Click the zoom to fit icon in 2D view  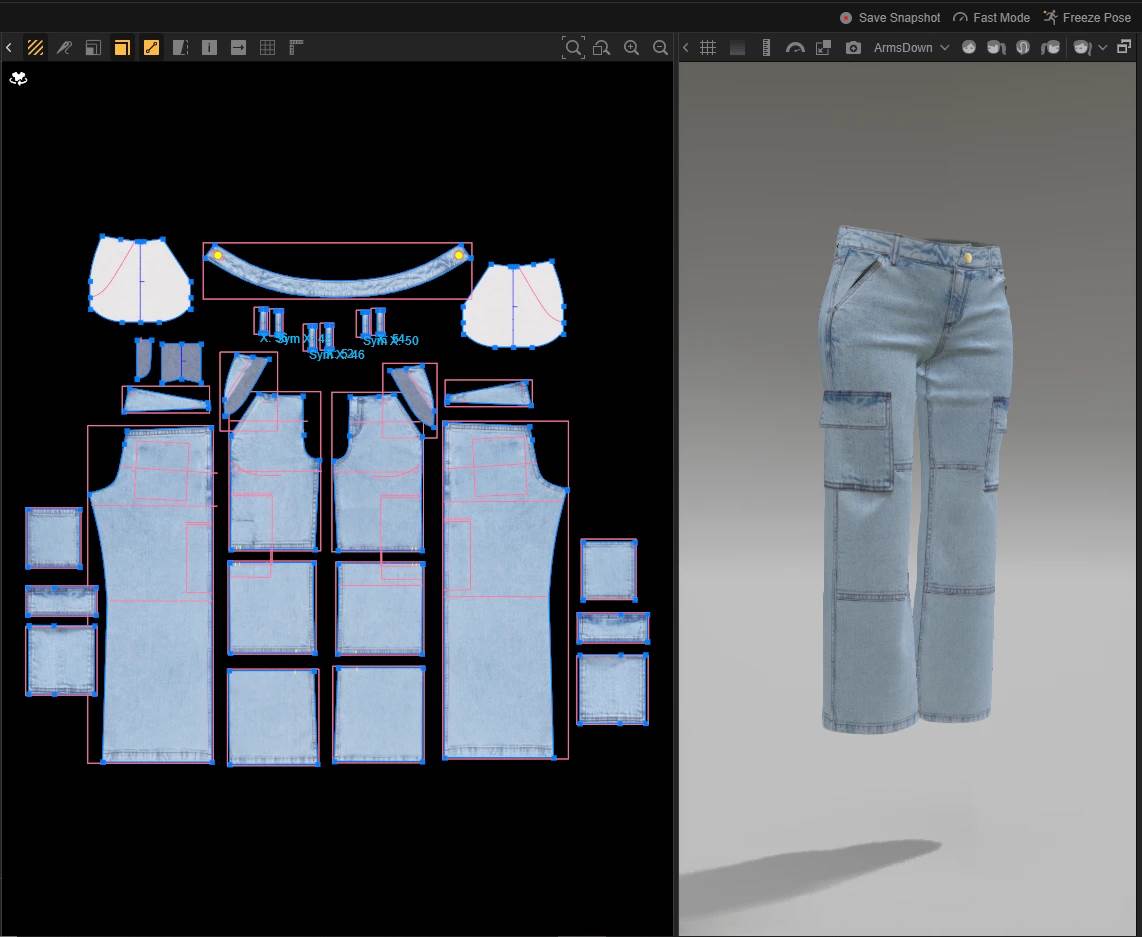pyautogui.click(x=573, y=48)
